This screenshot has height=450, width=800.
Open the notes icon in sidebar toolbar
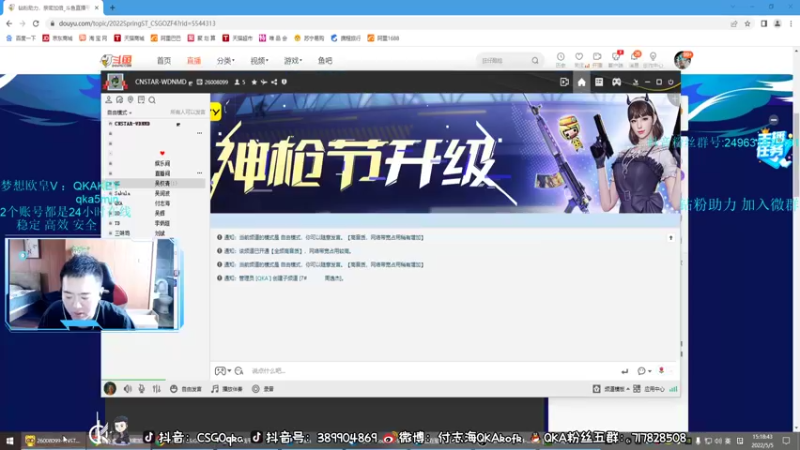pos(141,100)
